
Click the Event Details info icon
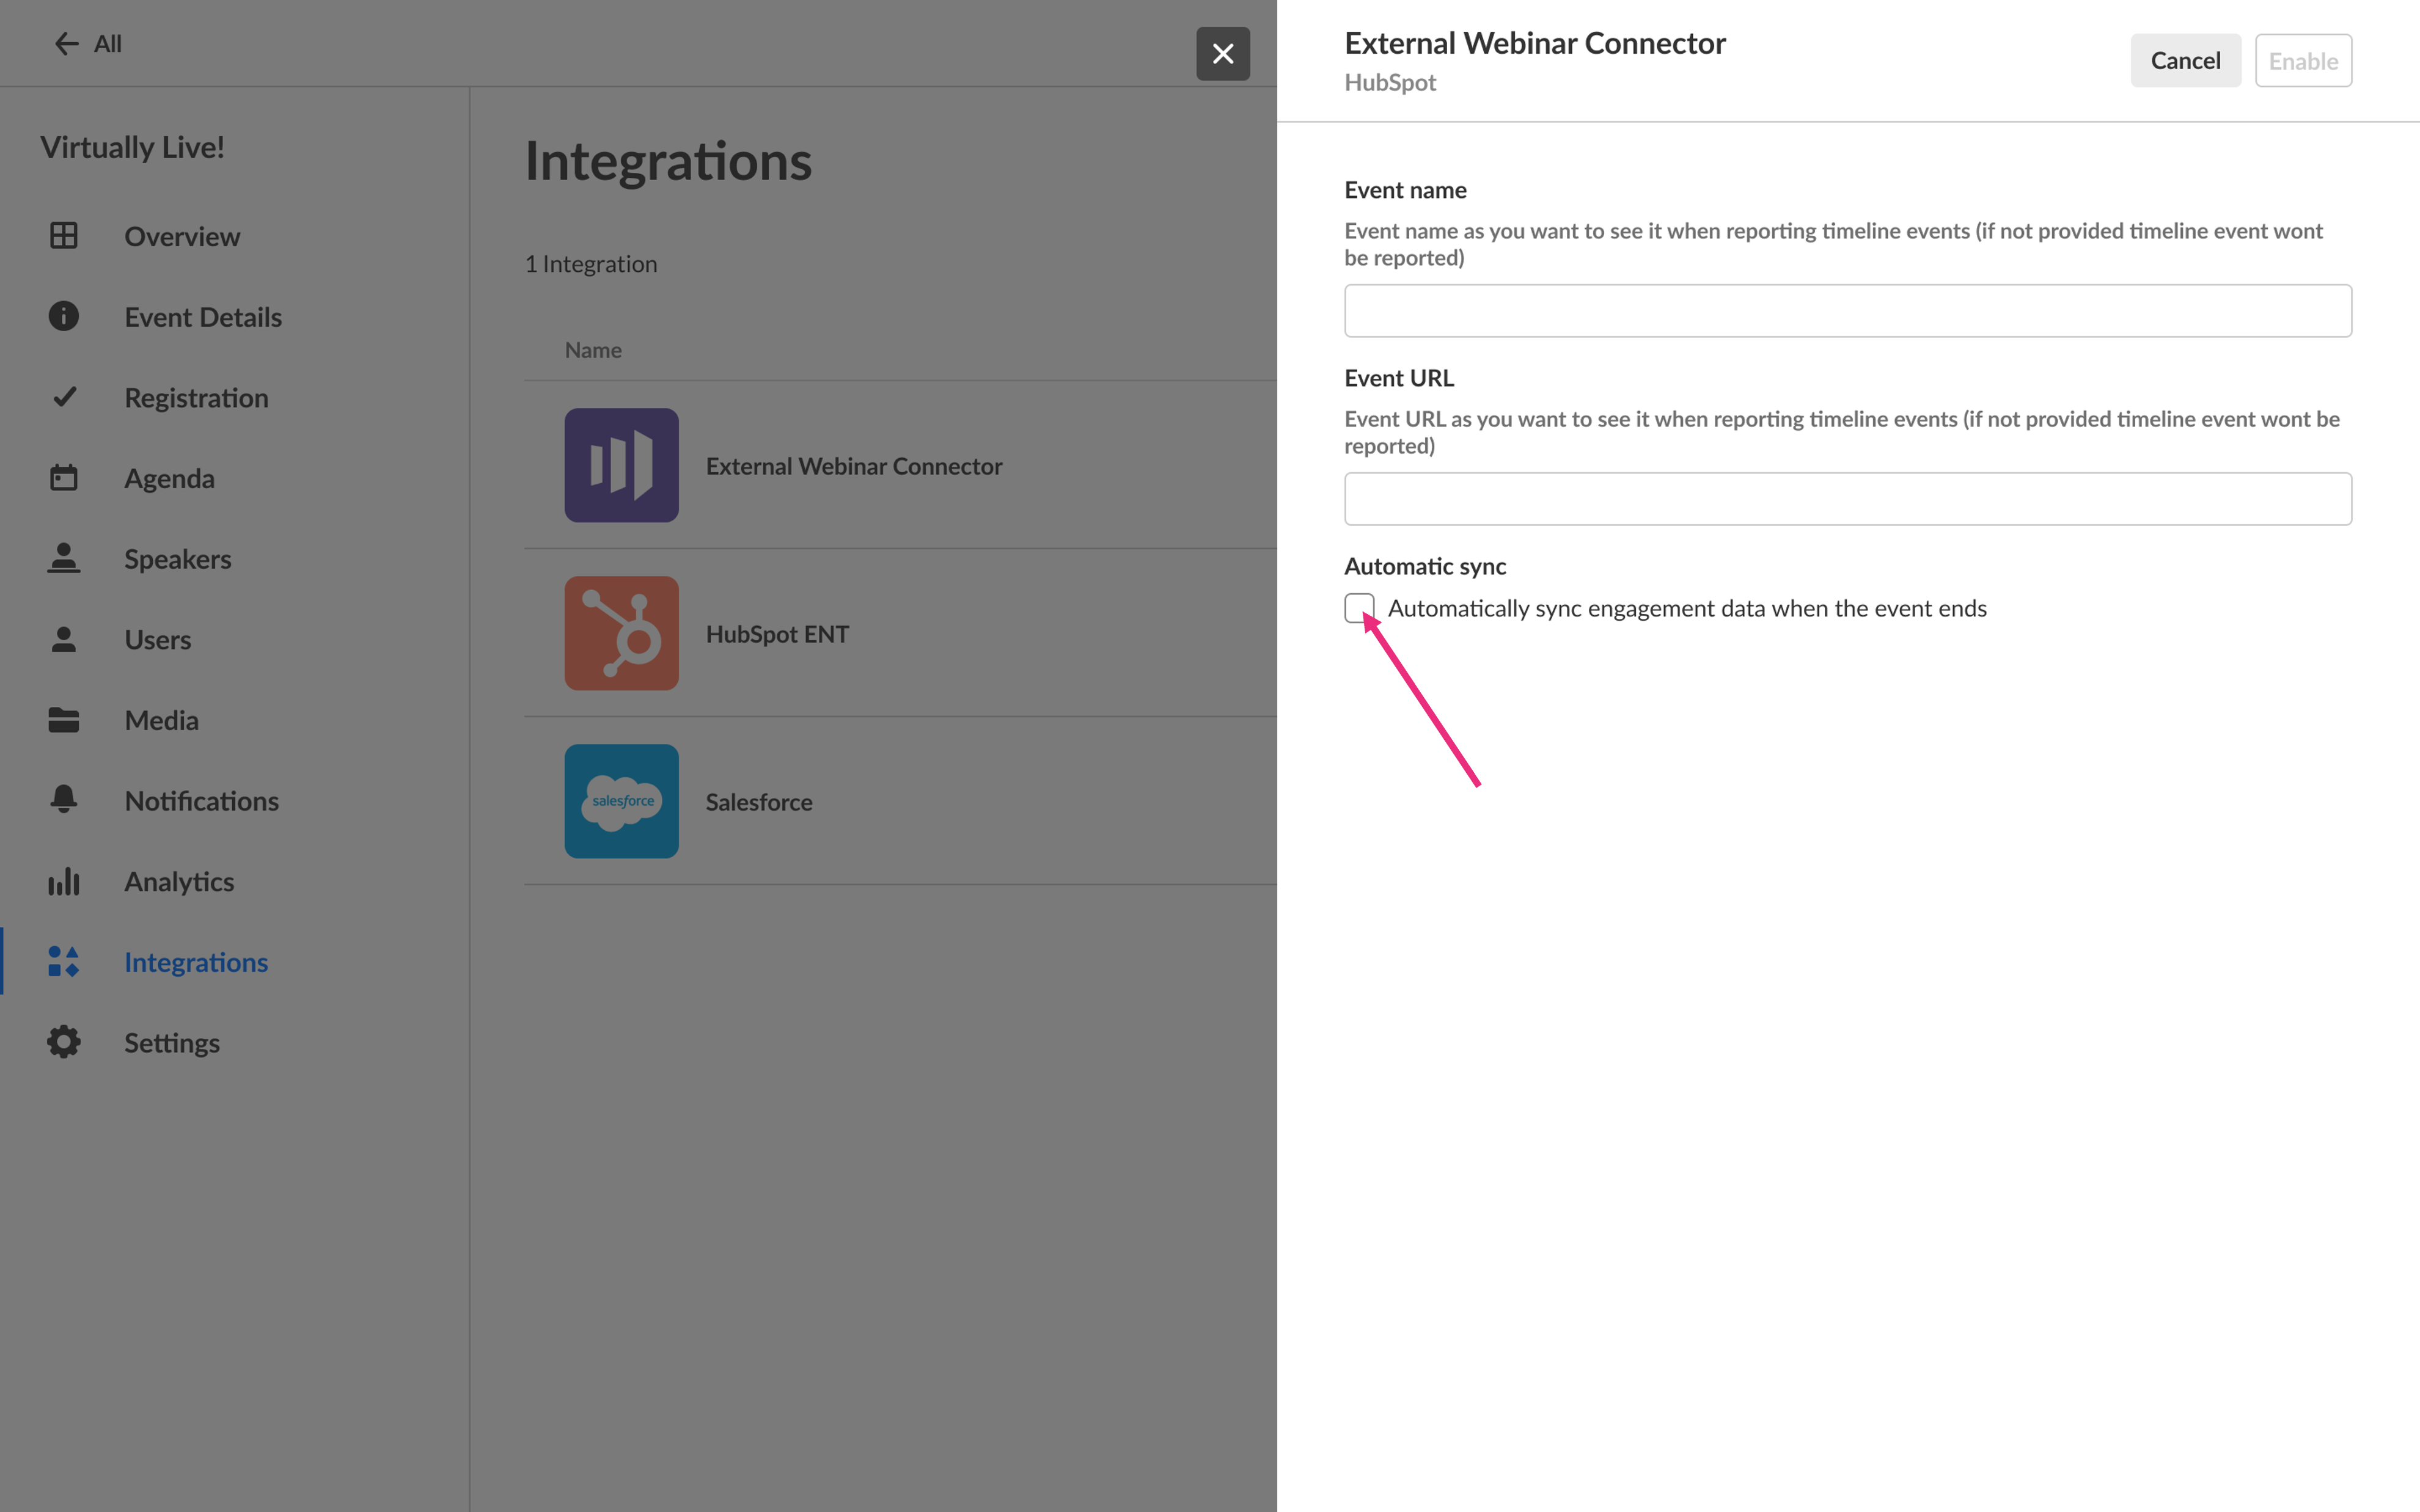pos(64,316)
